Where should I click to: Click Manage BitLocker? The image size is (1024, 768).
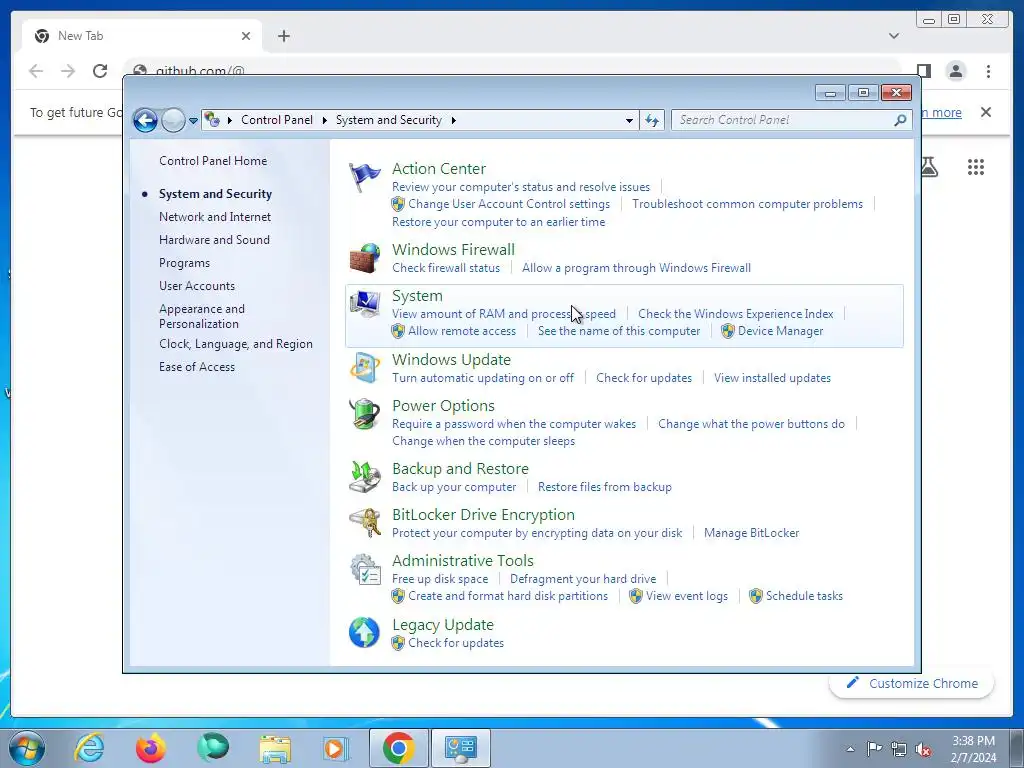coord(751,533)
